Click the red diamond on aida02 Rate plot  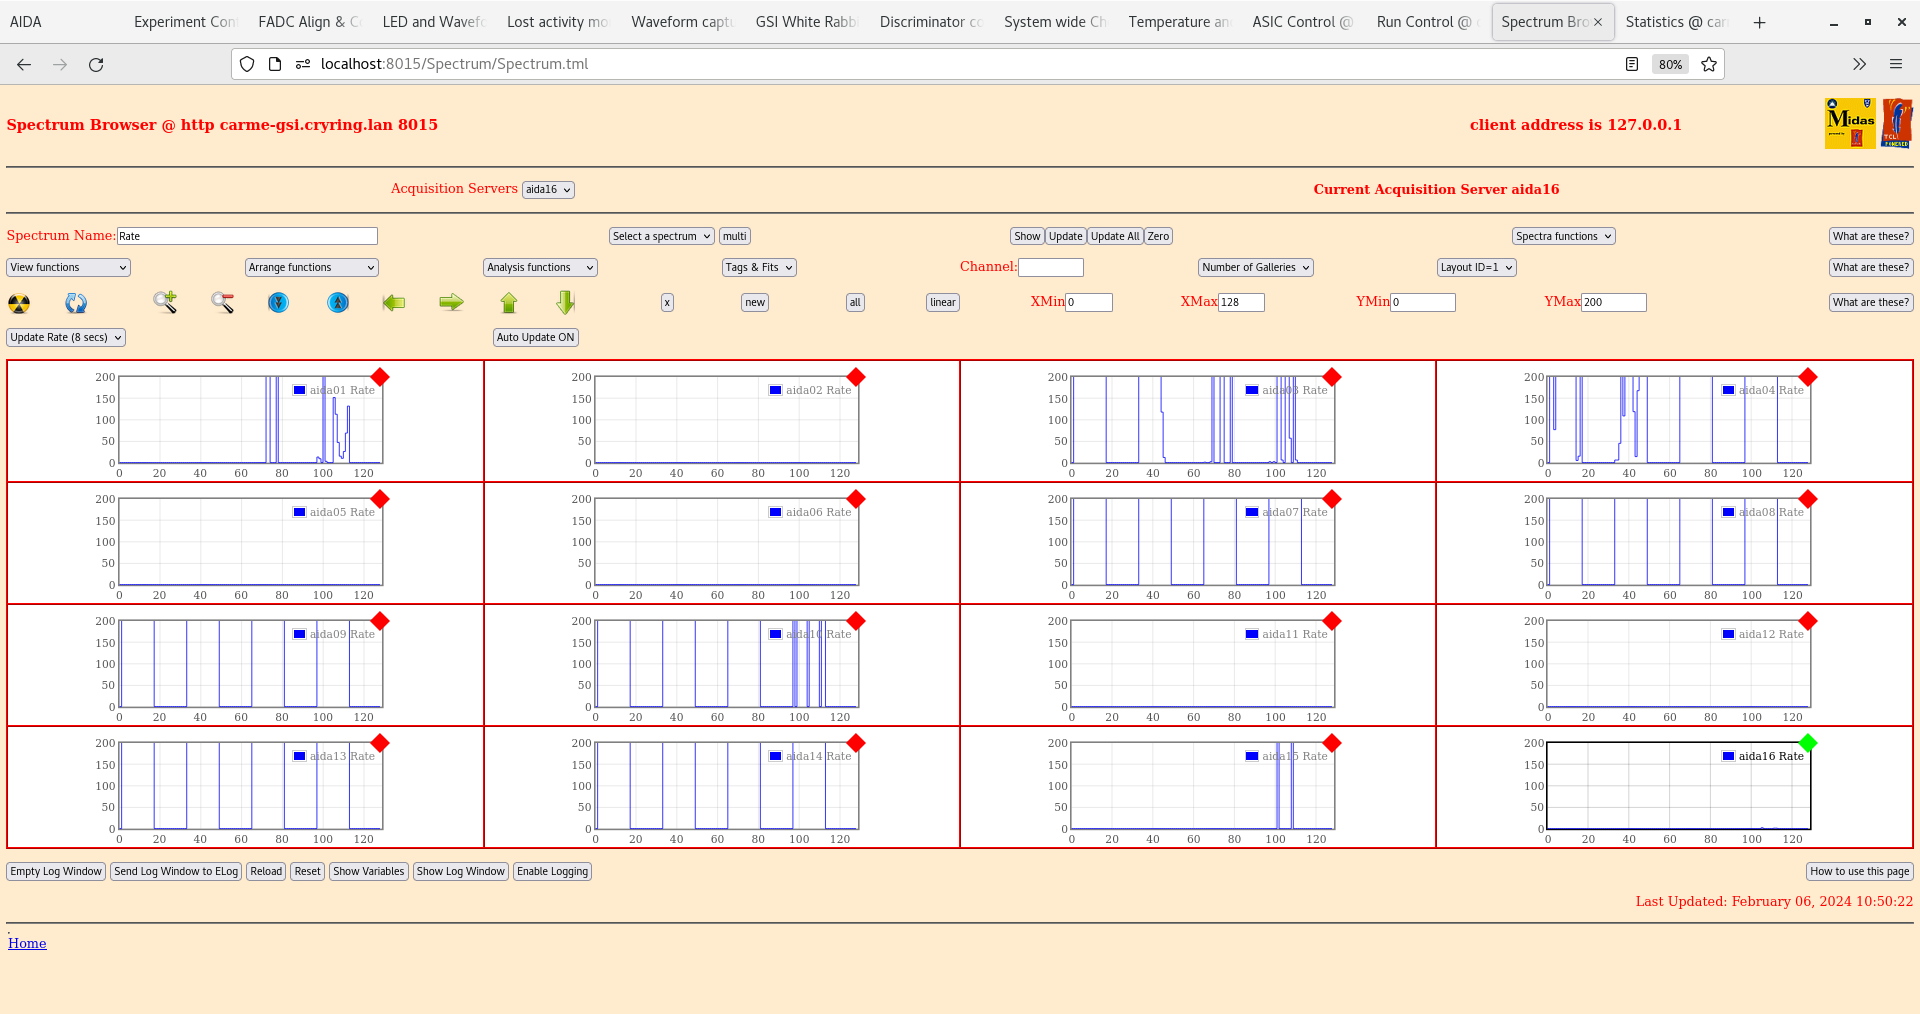point(856,377)
